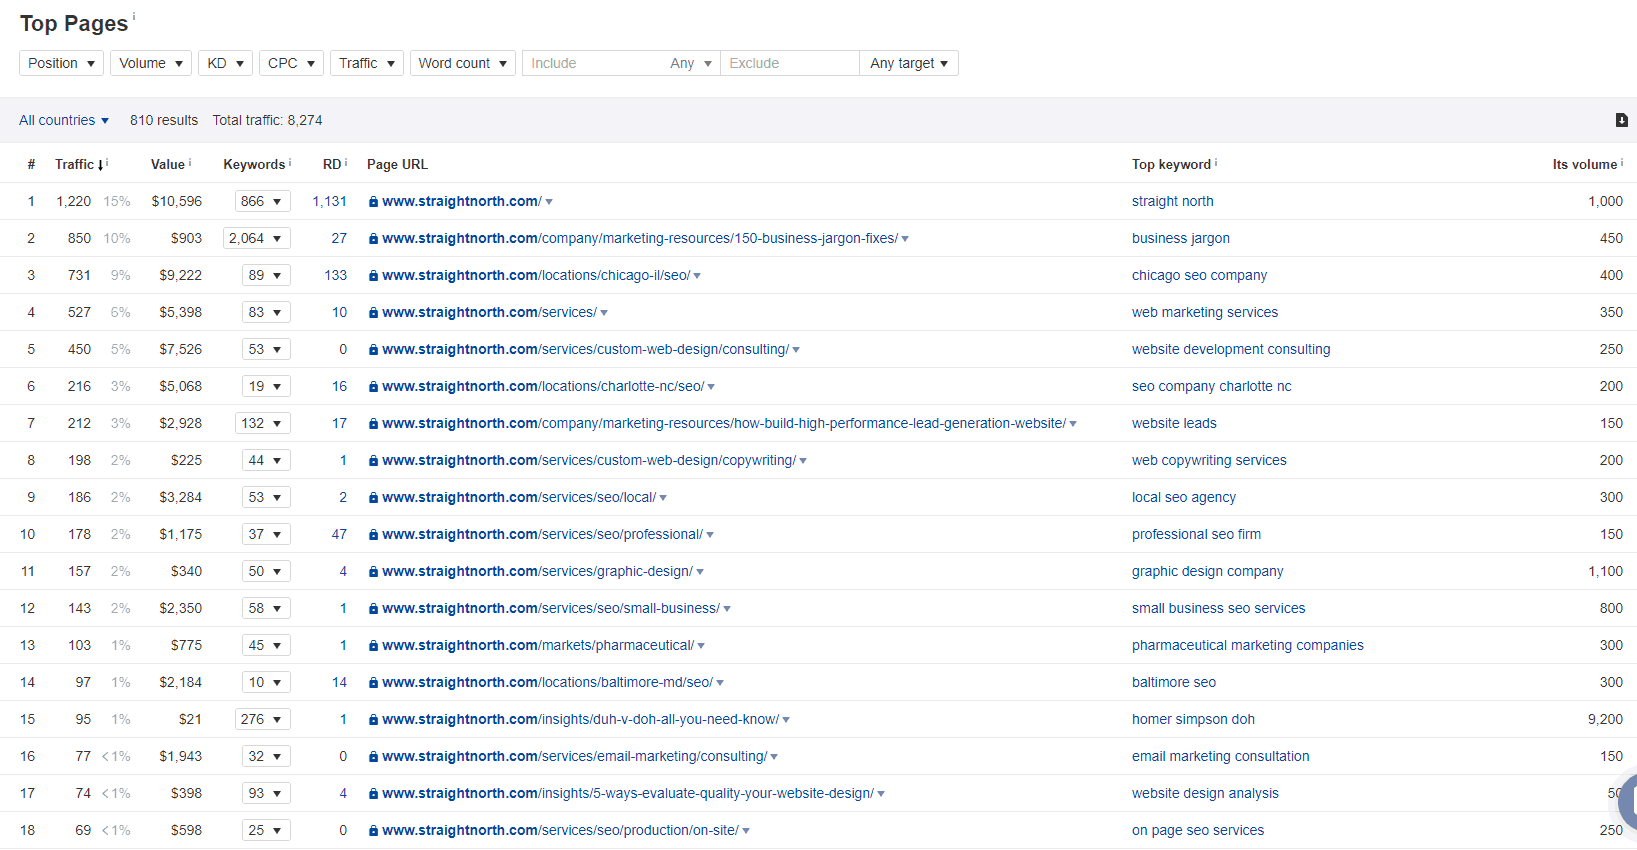1637x850 pixels.
Task: Click the RD value 1,131
Action: (329, 201)
